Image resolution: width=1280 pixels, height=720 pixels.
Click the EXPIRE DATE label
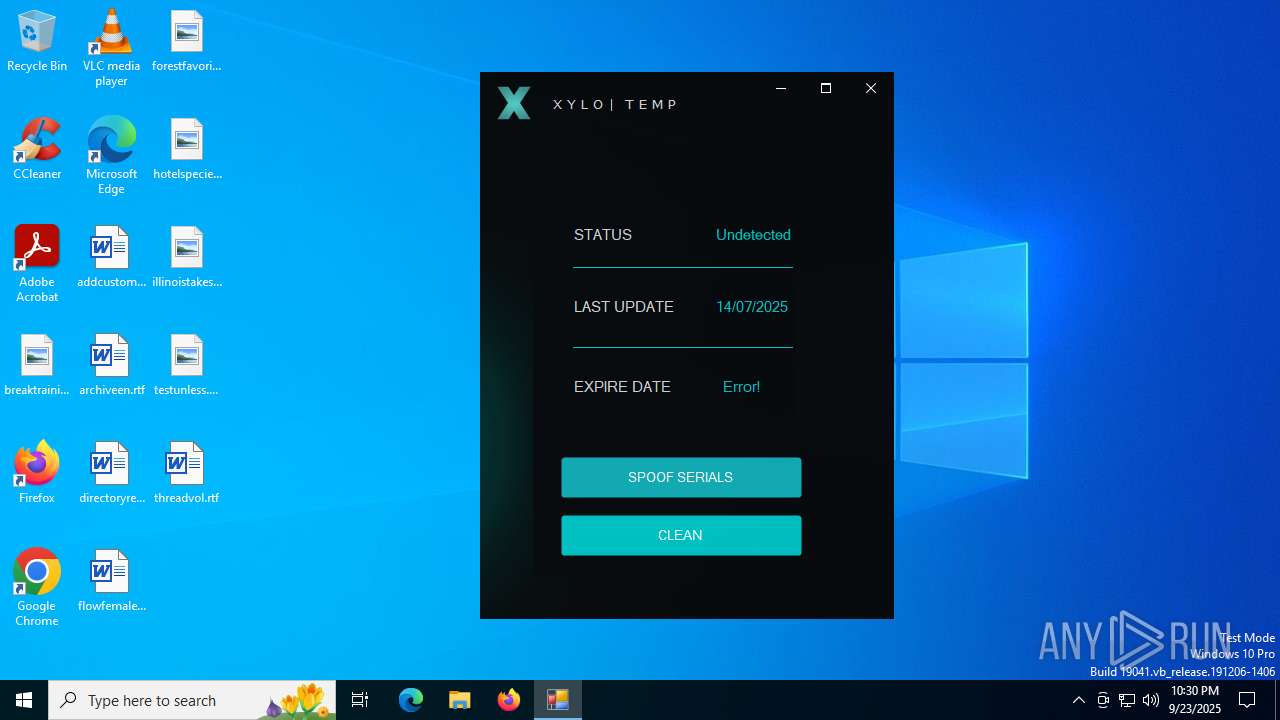pyautogui.click(x=622, y=387)
